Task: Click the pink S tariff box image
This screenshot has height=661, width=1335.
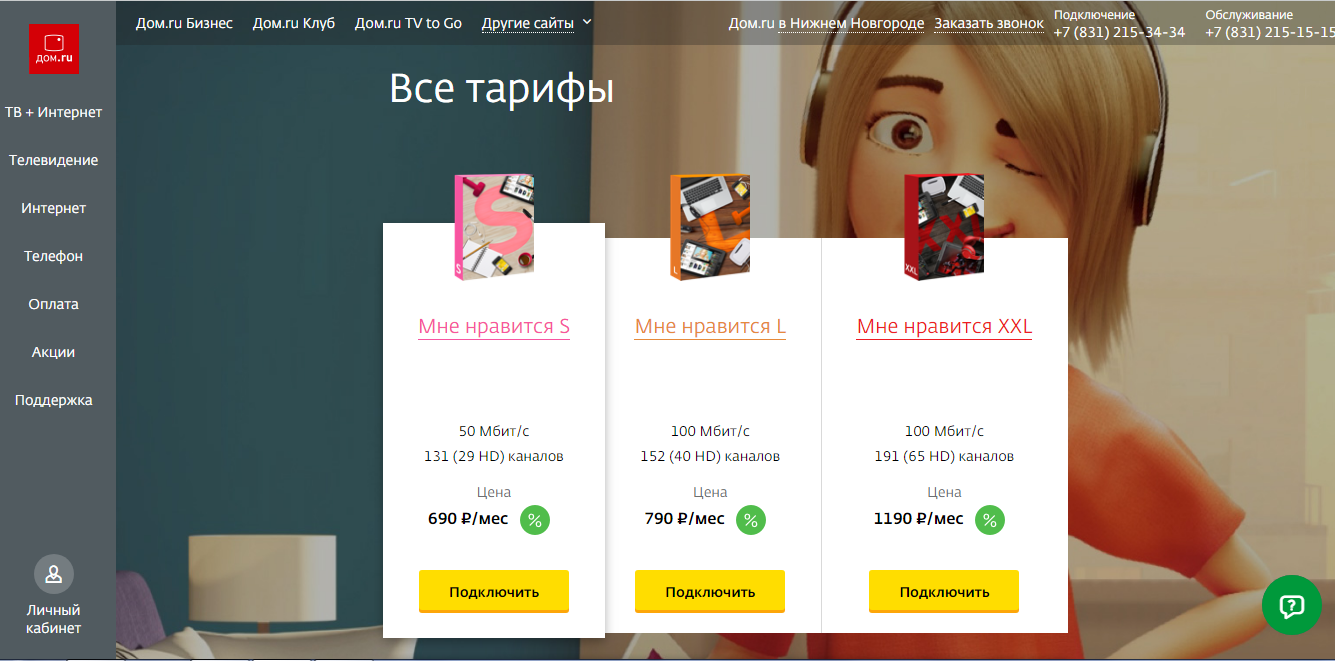Action: (494, 228)
